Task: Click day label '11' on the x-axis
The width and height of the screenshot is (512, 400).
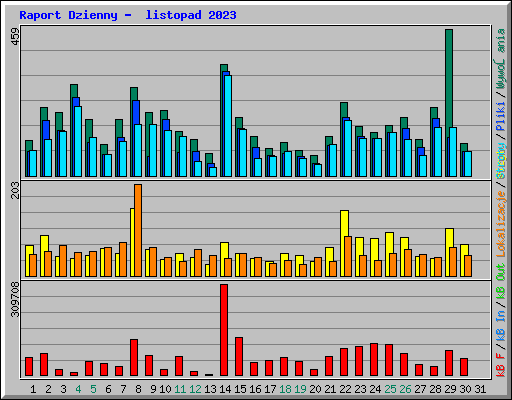Action: click(x=180, y=389)
